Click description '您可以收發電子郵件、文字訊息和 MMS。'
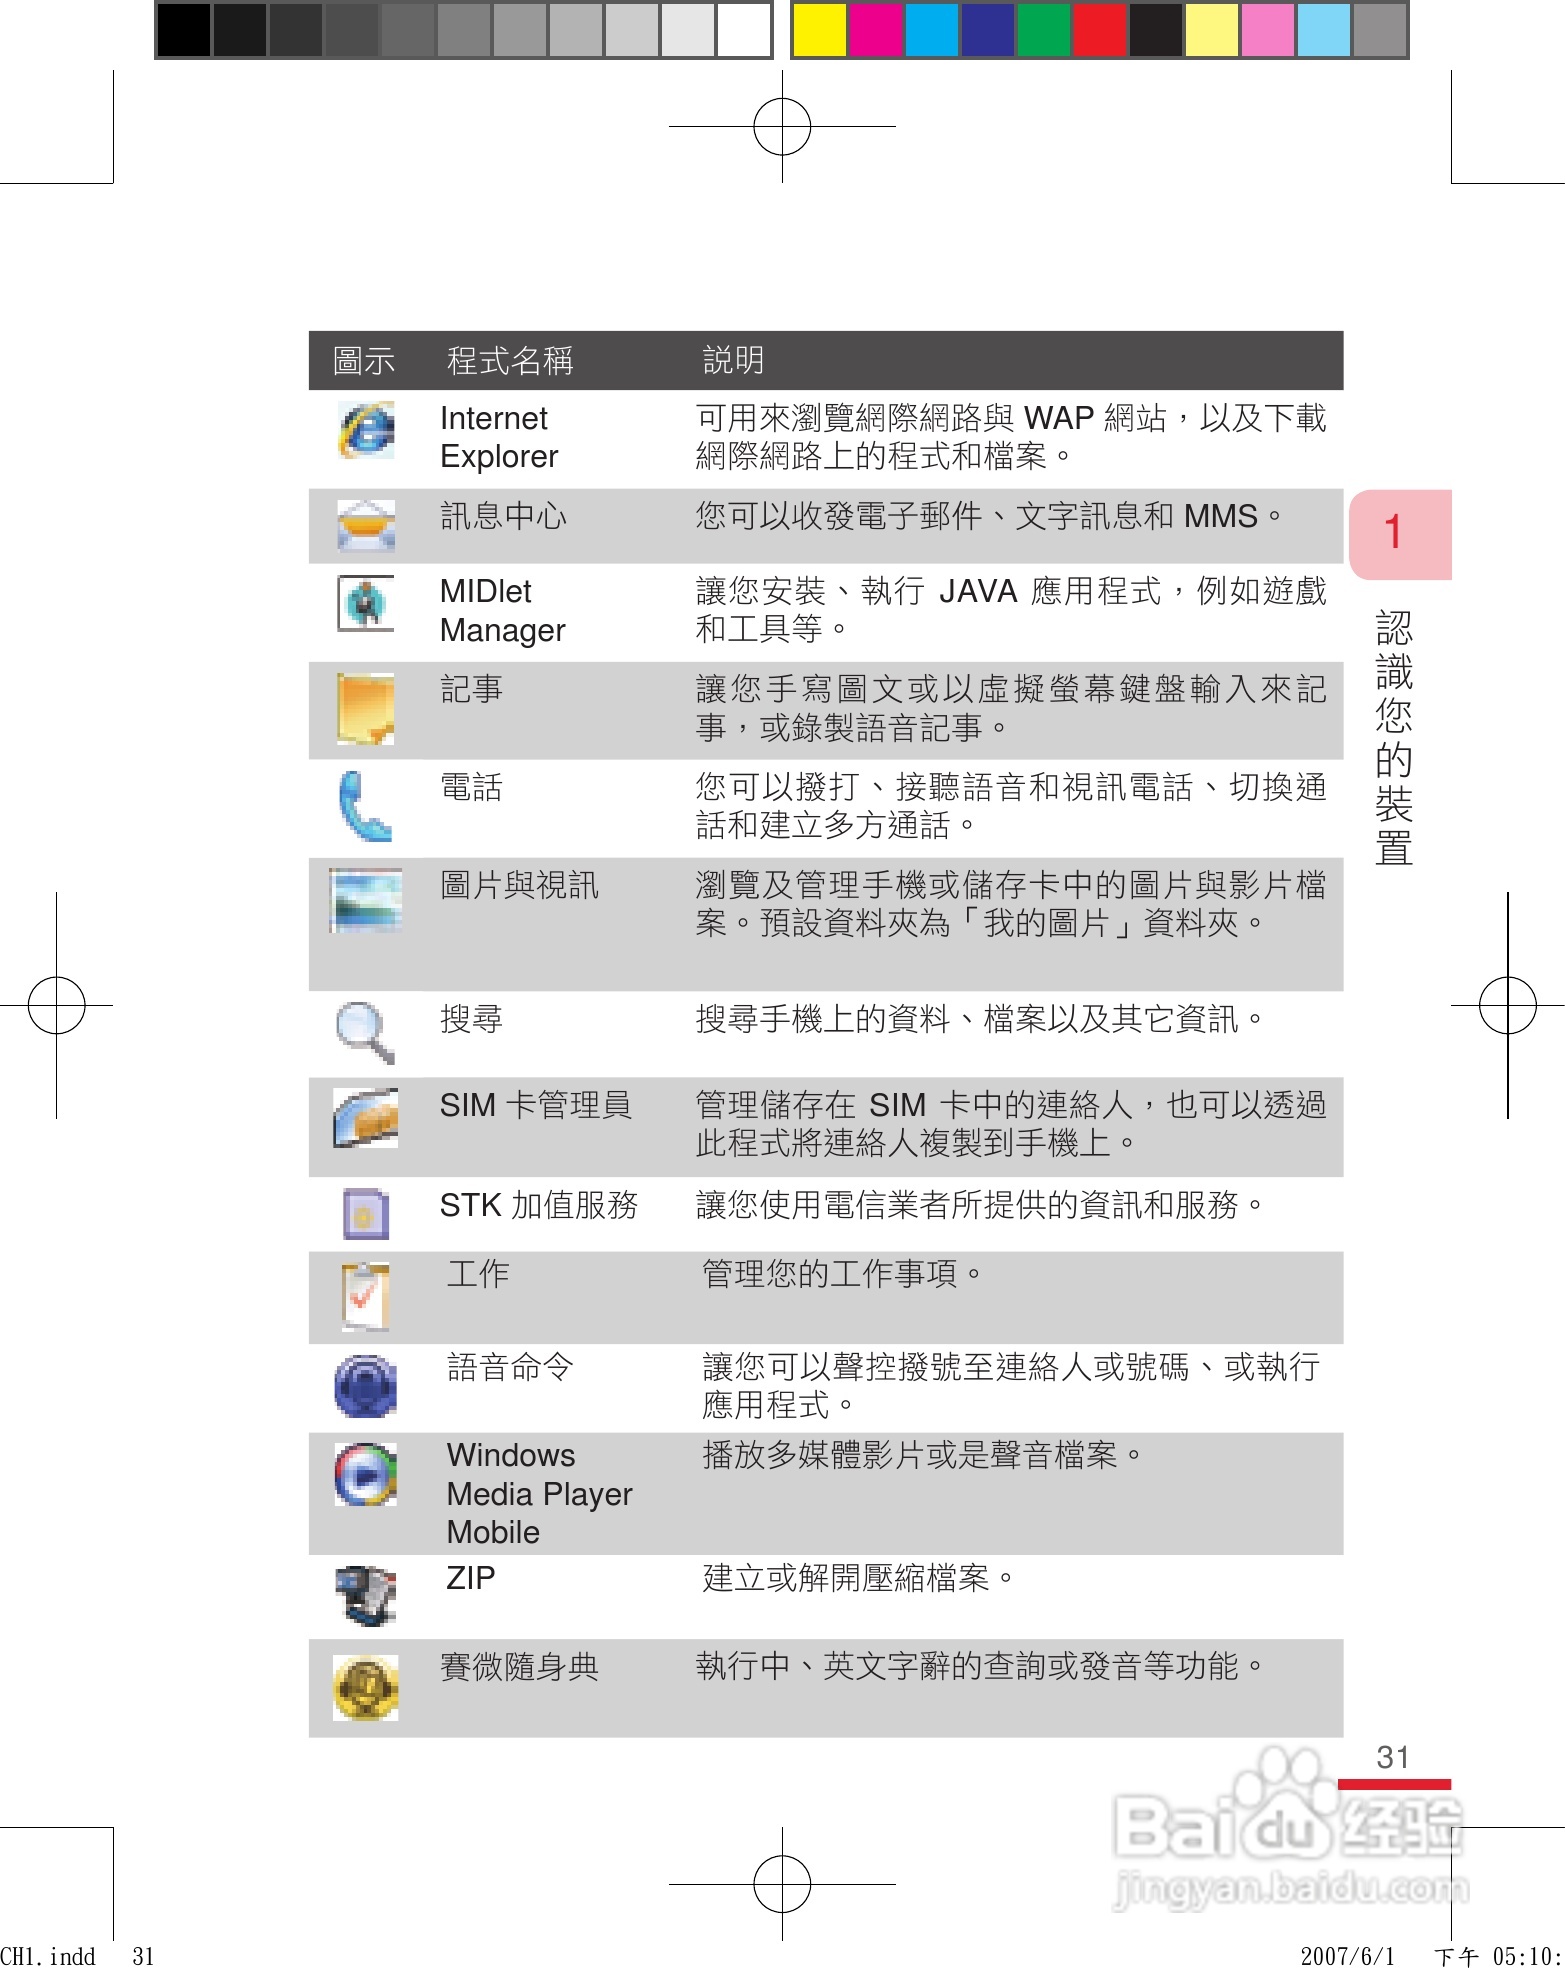This screenshot has height=1977, width=1565. tap(990, 516)
